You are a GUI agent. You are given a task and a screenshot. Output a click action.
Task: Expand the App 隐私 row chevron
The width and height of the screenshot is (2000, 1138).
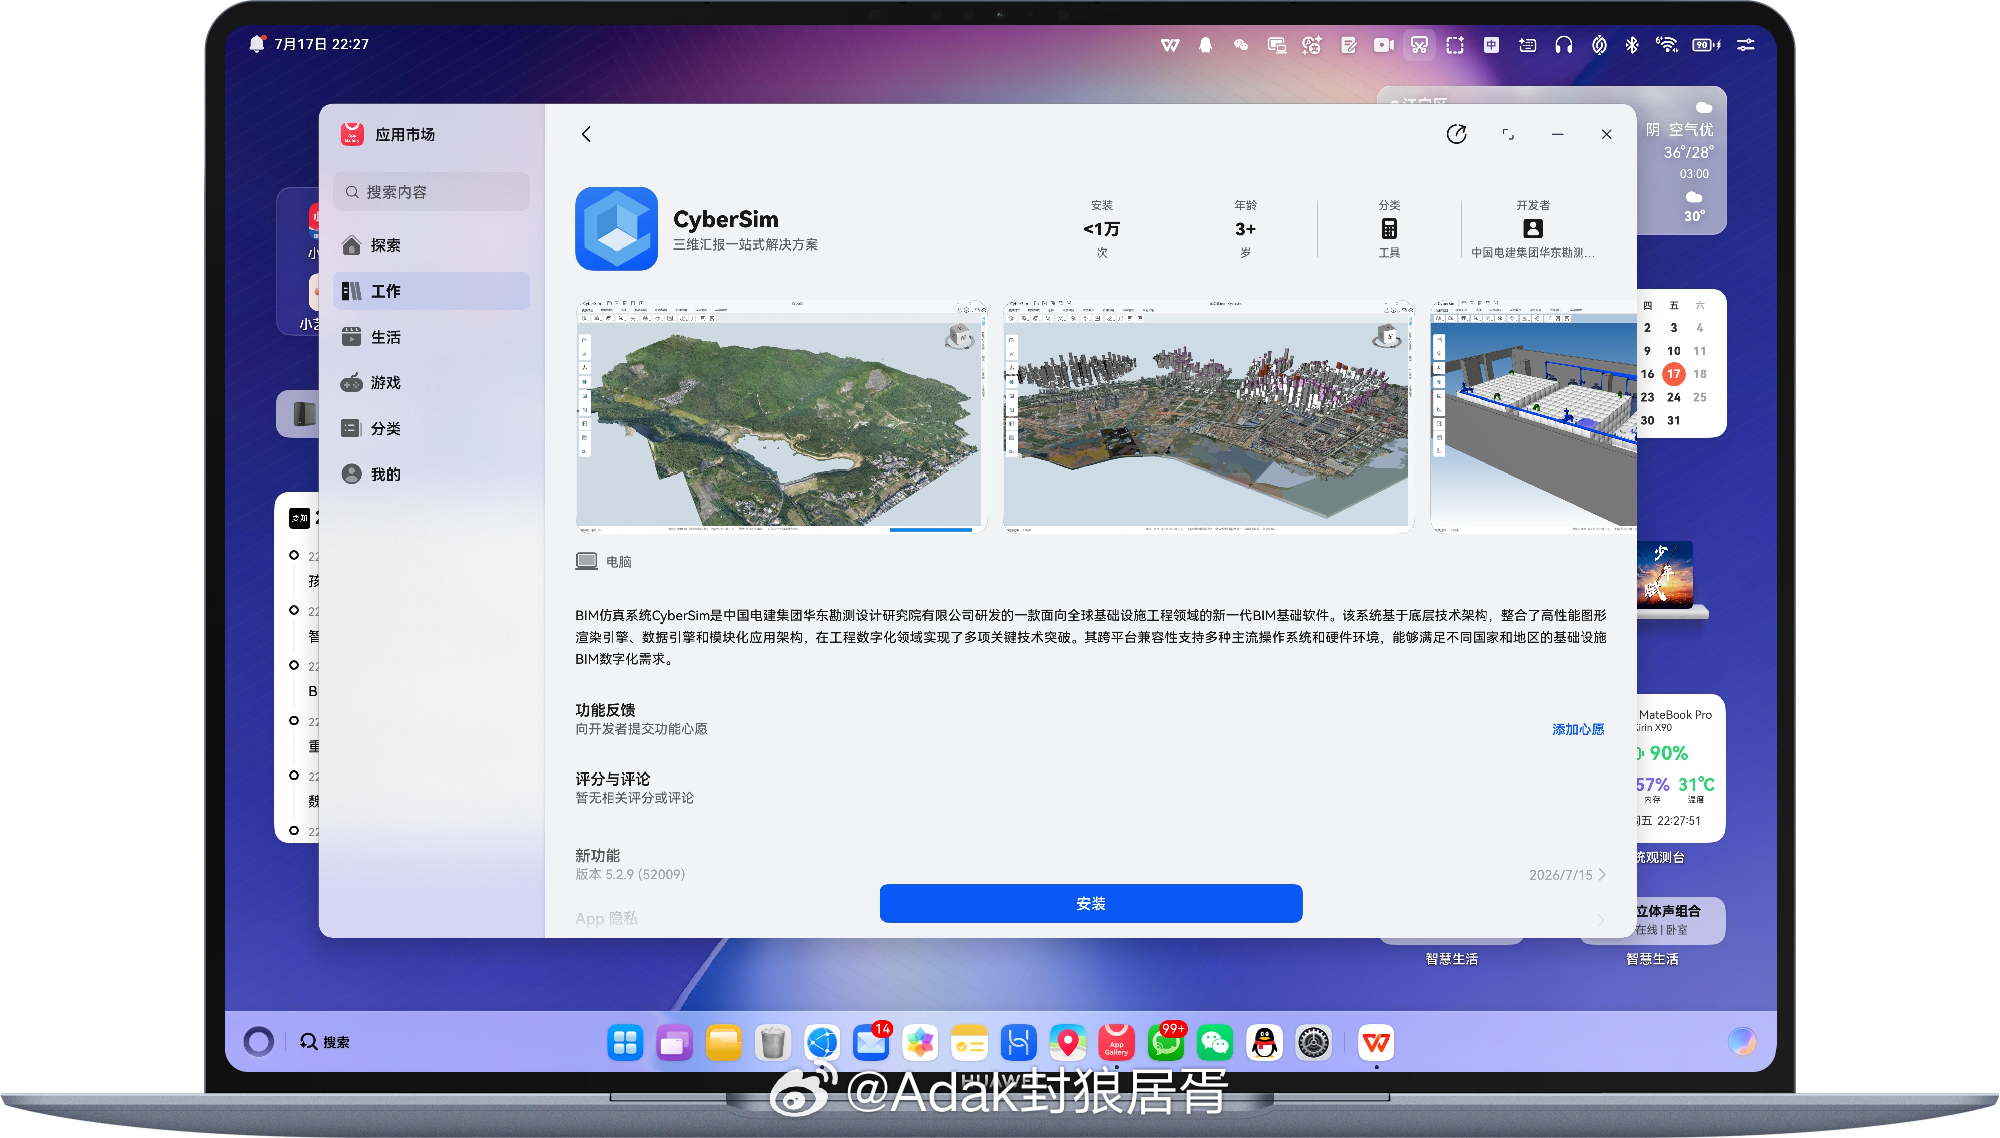pyautogui.click(x=1601, y=919)
